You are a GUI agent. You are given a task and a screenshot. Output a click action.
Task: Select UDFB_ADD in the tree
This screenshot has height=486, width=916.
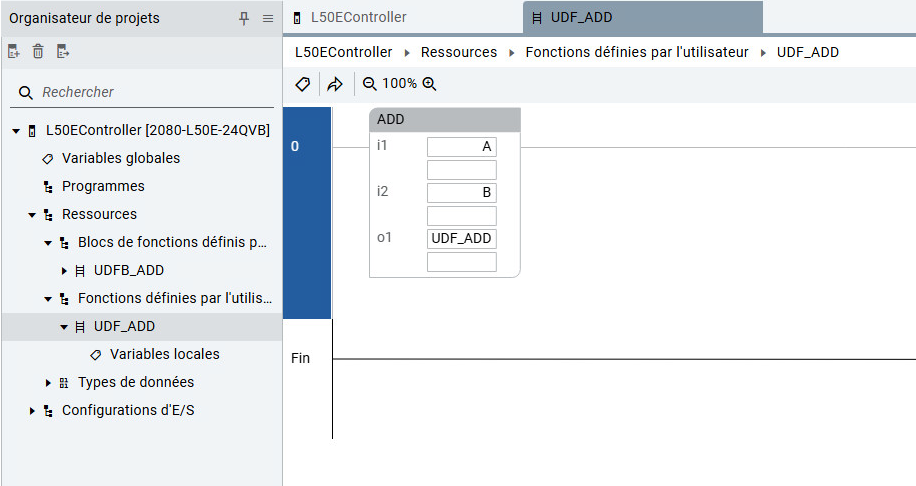coord(129,270)
